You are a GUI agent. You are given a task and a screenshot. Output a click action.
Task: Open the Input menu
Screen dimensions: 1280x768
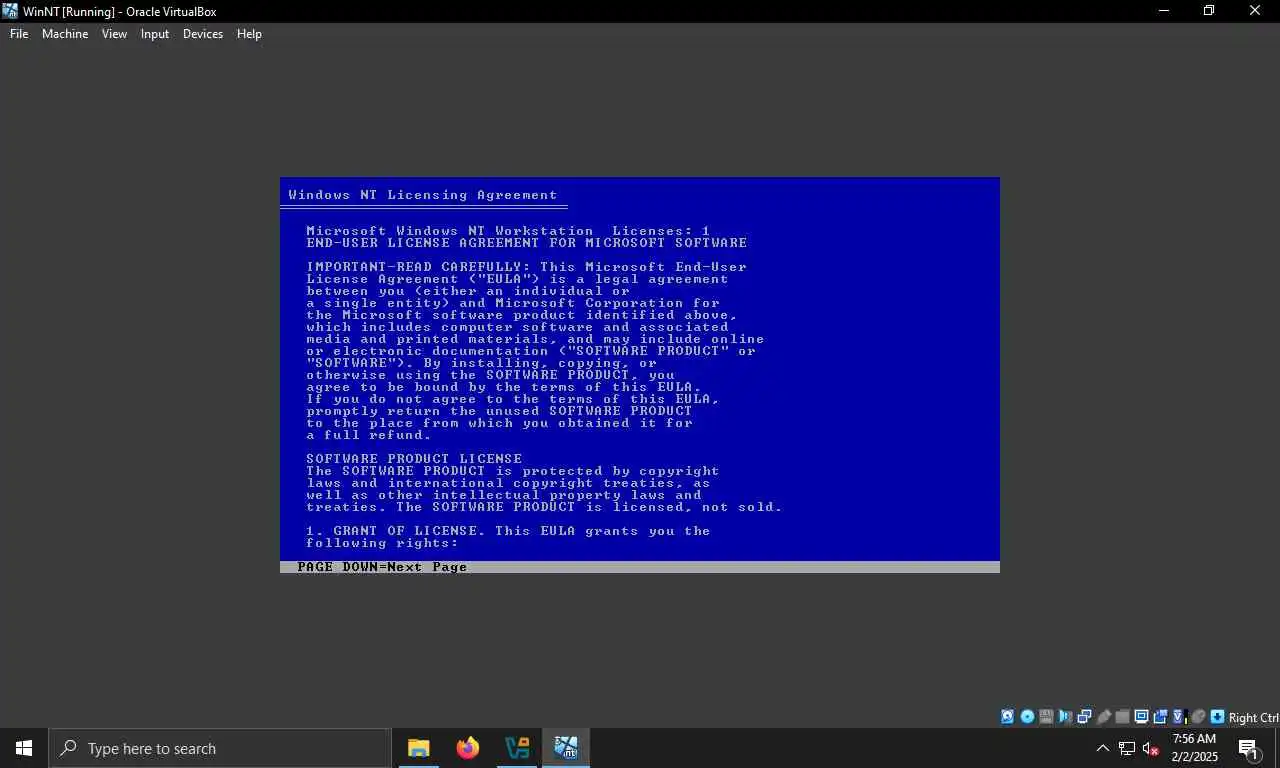pos(154,34)
